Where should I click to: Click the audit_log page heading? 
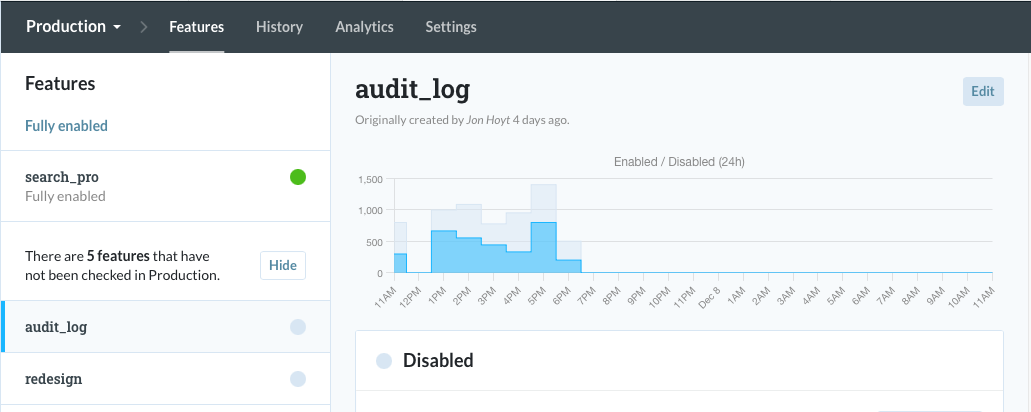pos(412,89)
